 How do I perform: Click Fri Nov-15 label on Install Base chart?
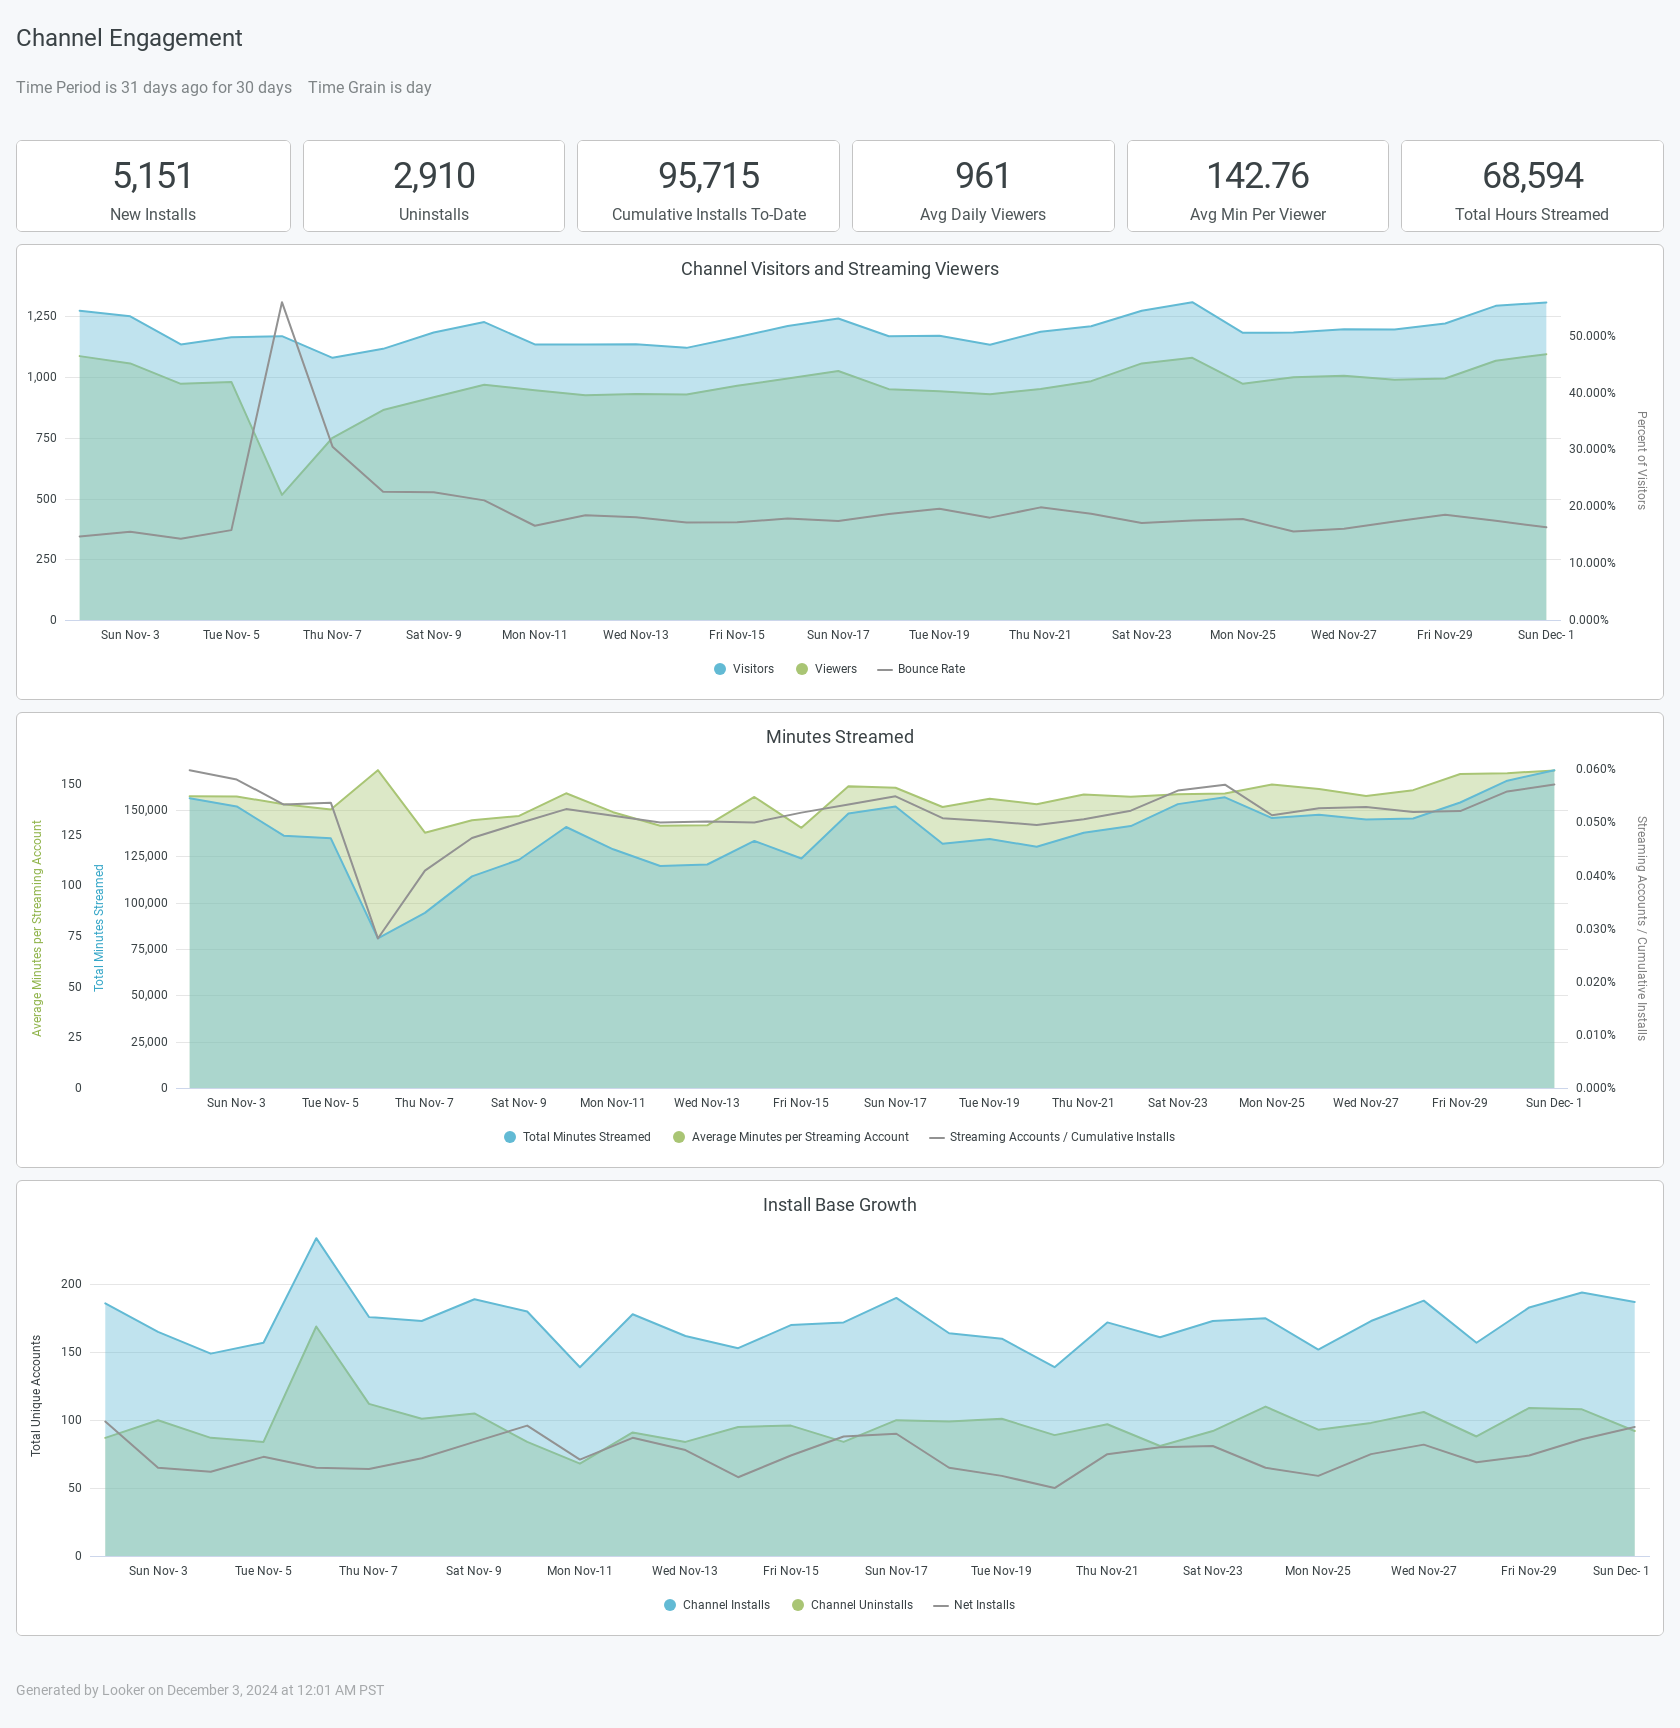pos(790,1571)
